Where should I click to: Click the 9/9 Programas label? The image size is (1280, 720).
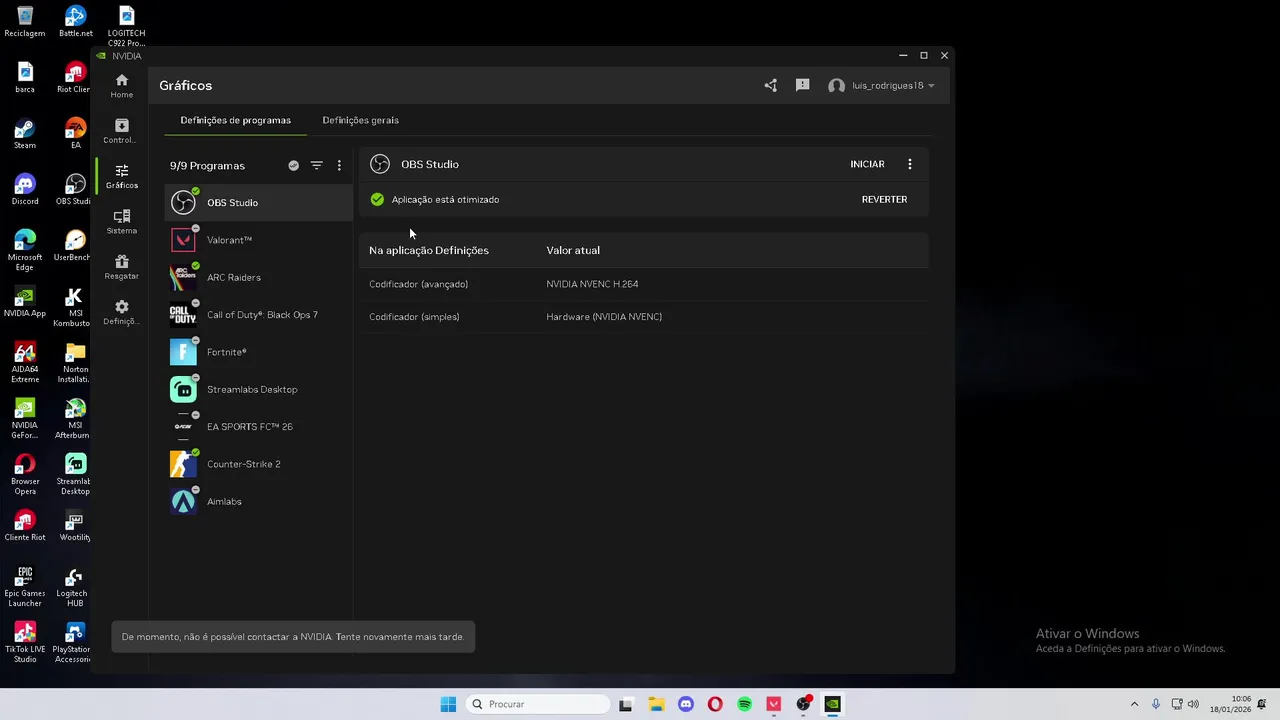(x=207, y=166)
